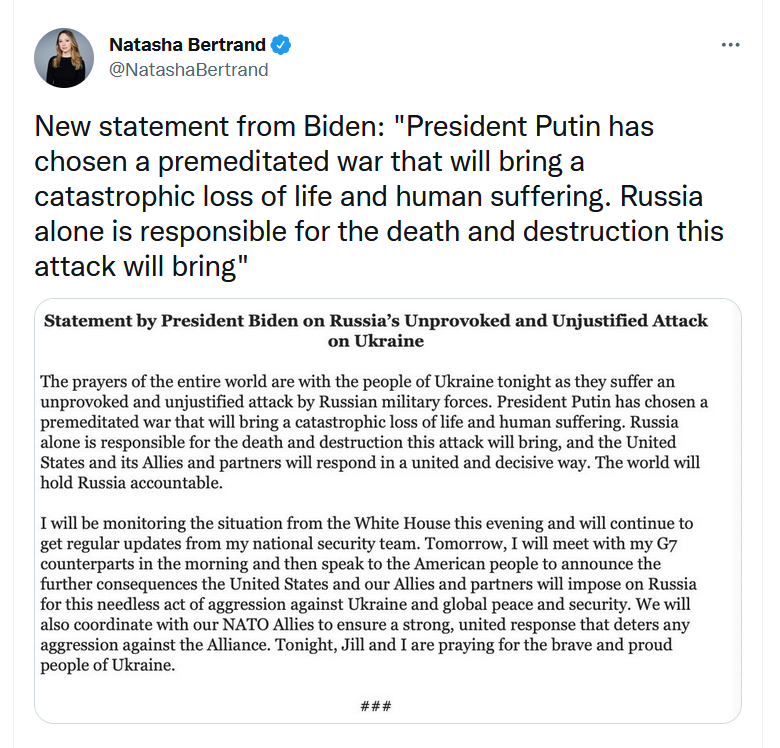Open the tweet's more options menu

tap(731, 46)
